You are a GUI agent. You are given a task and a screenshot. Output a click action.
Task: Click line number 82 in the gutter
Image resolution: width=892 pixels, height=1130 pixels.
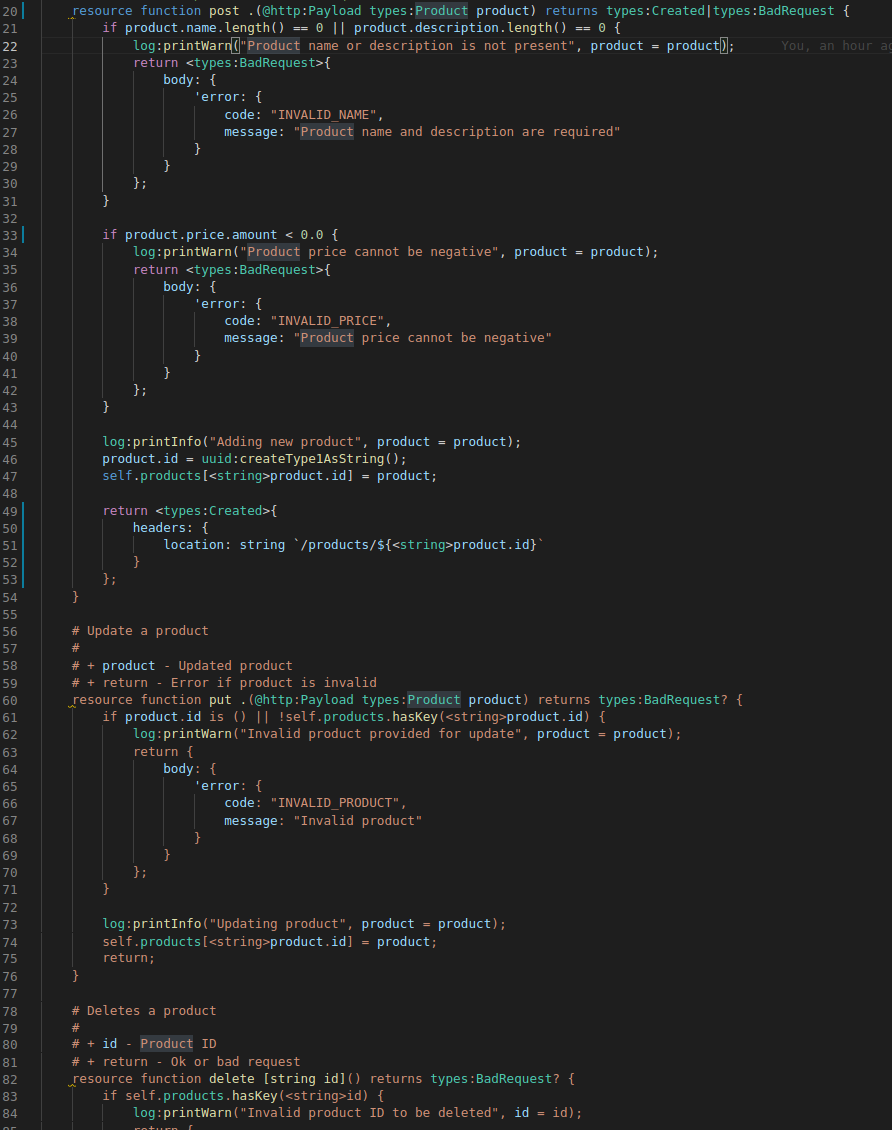[x=10, y=1080]
